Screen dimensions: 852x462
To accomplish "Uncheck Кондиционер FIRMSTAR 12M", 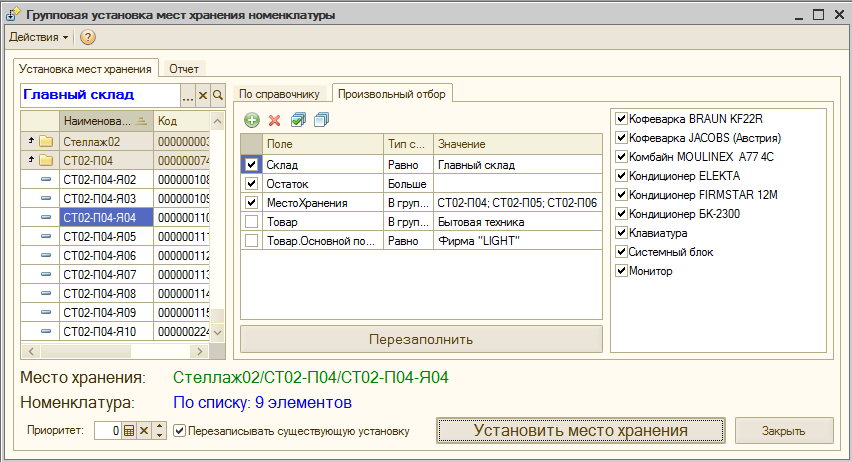I will (x=622, y=195).
